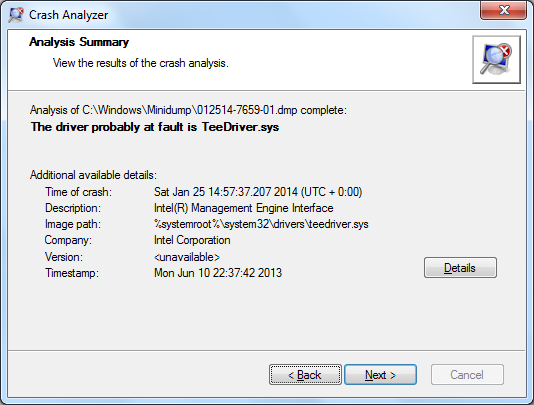Image resolution: width=534 pixels, height=405 pixels.
Task: Click the Intel Management Engine Interface description
Action: click(x=244, y=208)
